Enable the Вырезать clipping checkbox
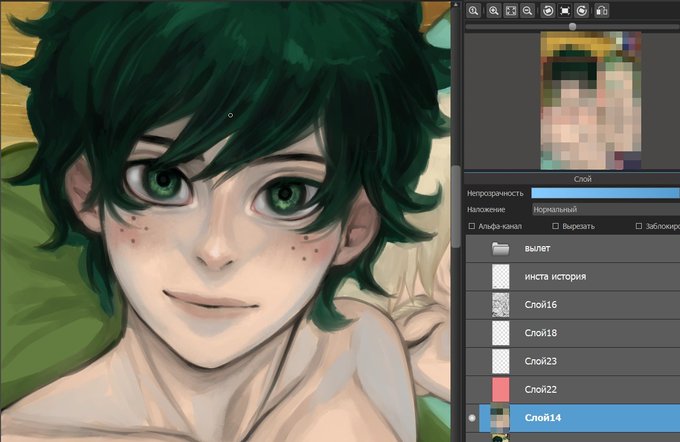 (x=555, y=226)
